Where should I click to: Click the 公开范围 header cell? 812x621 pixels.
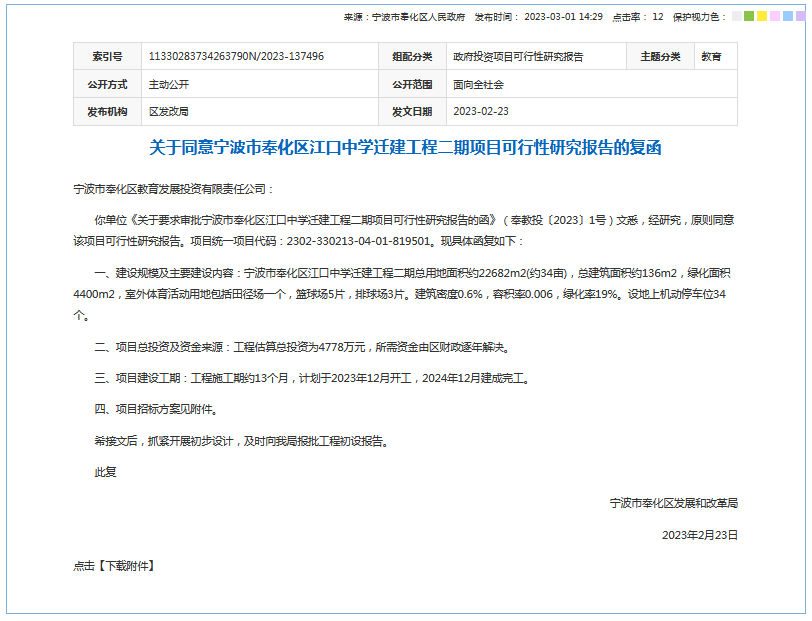[412, 84]
